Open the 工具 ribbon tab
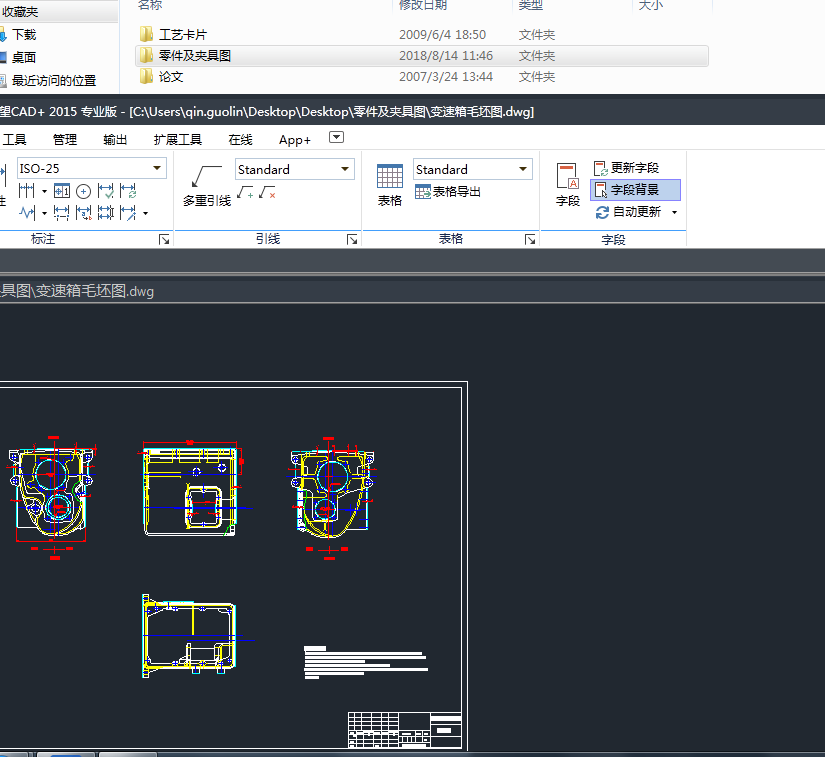 [14, 139]
